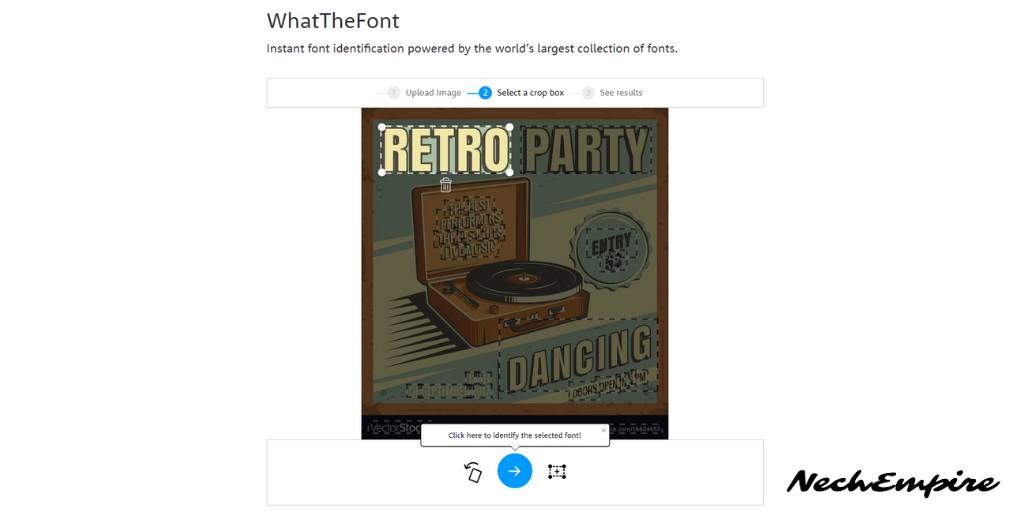
Task: Rotate the uploaded image with rotate icon
Action: (x=473, y=472)
